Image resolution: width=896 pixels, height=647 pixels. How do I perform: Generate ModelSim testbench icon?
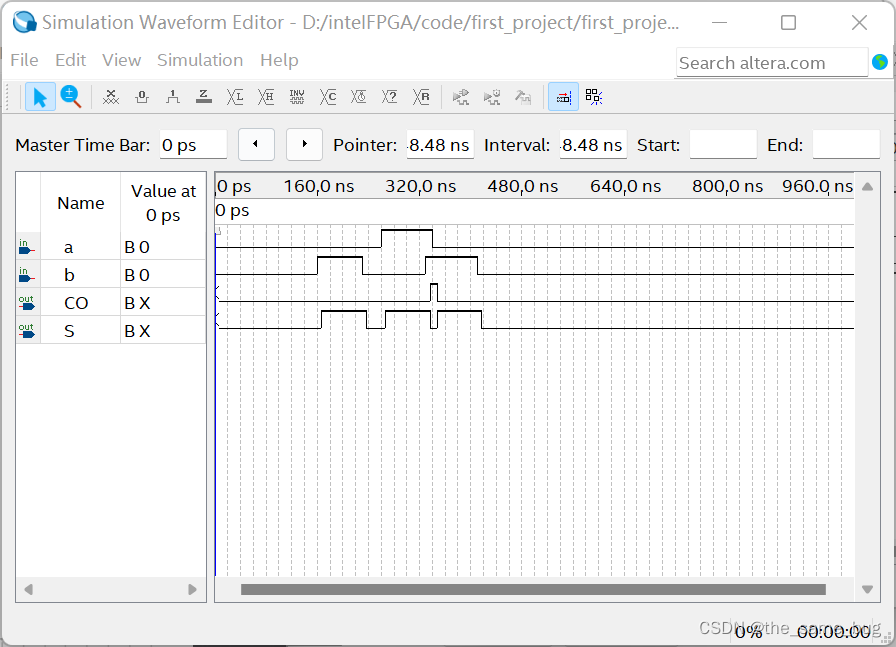(x=523, y=97)
